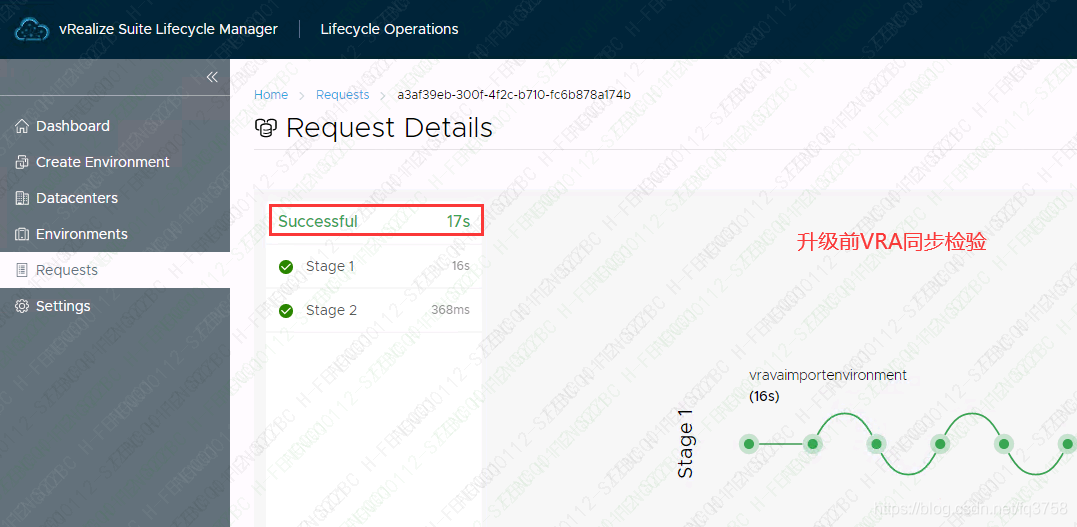1077x527 pixels.
Task: Click the Lifecycle Operations header title
Action: tap(389, 30)
